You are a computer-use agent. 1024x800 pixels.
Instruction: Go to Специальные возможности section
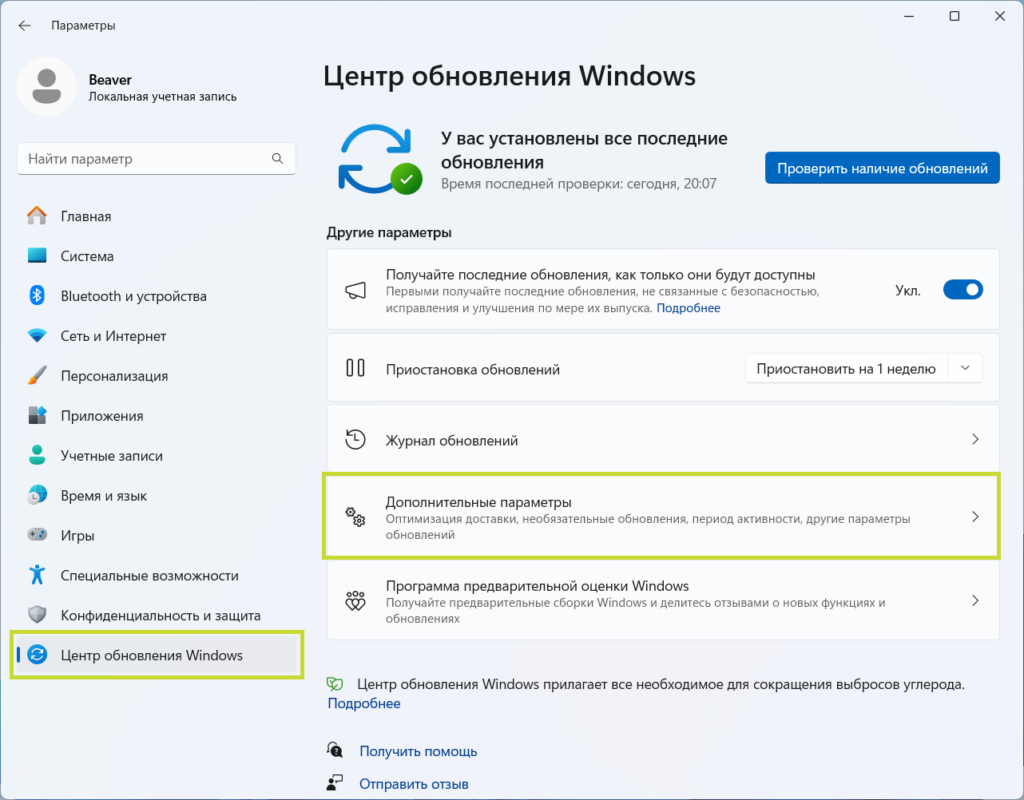[x=157, y=575]
